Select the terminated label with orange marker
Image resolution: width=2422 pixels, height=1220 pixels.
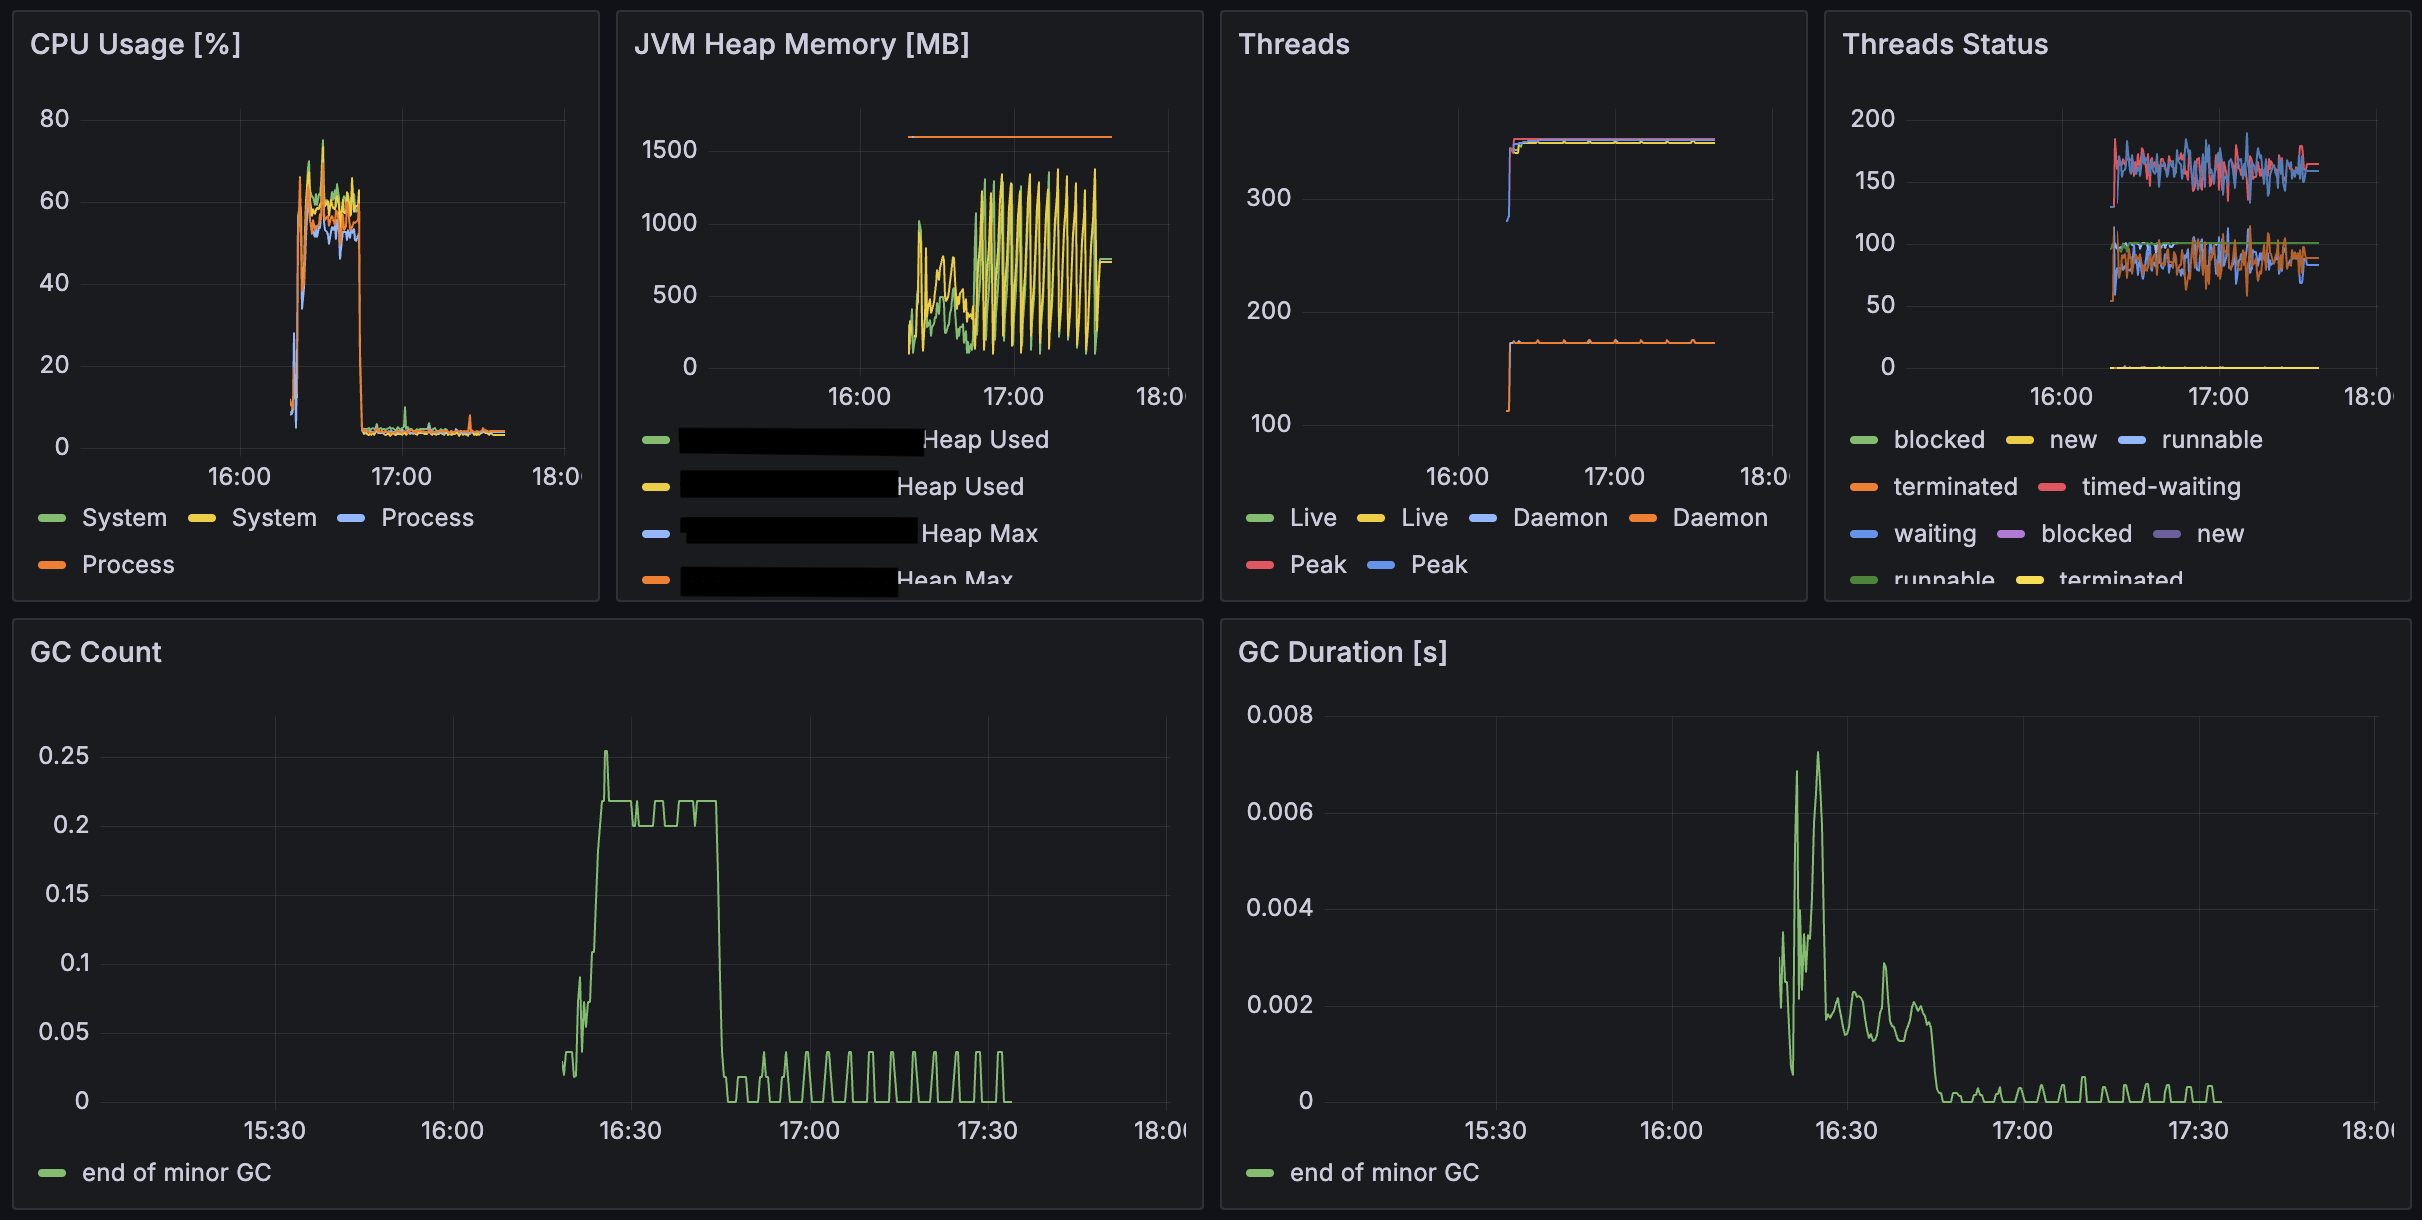(x=1955, y=487)
